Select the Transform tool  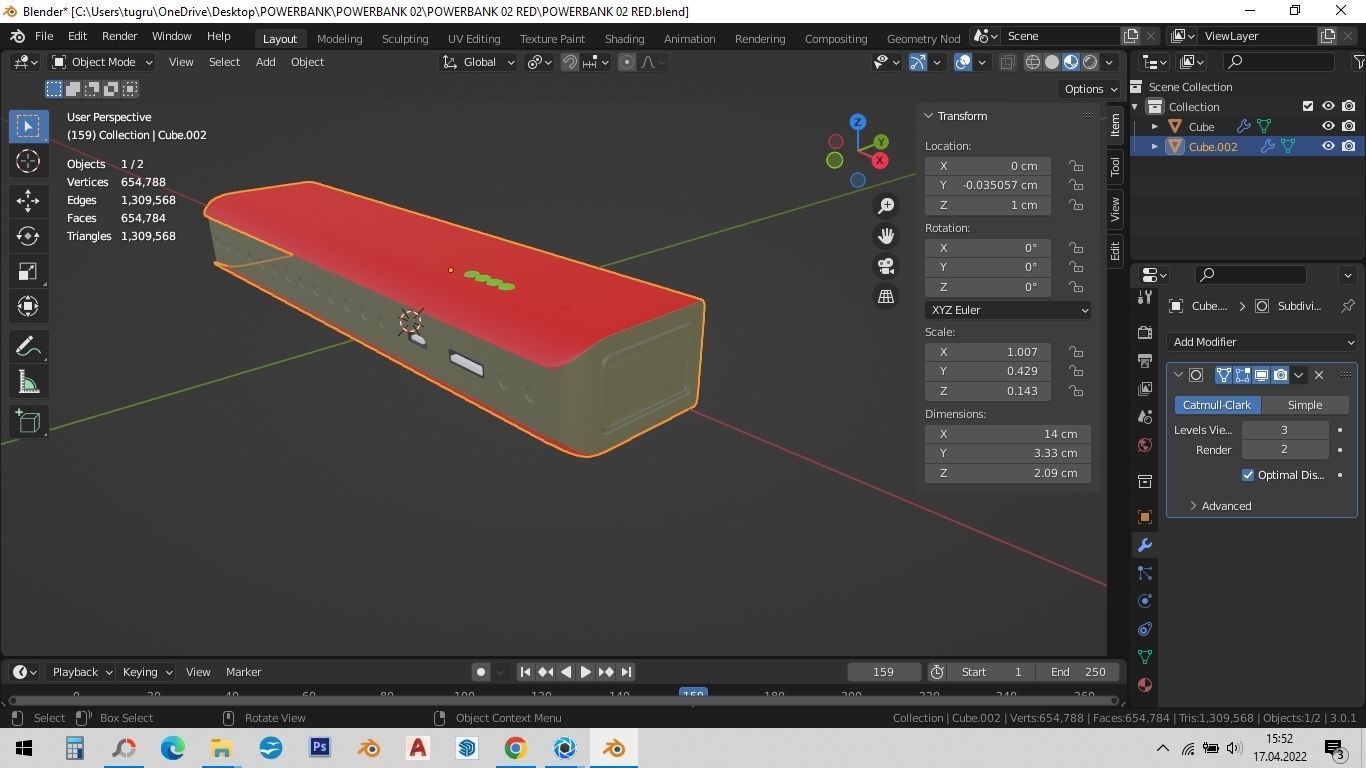pyautogui.click(x=28, y=306)
